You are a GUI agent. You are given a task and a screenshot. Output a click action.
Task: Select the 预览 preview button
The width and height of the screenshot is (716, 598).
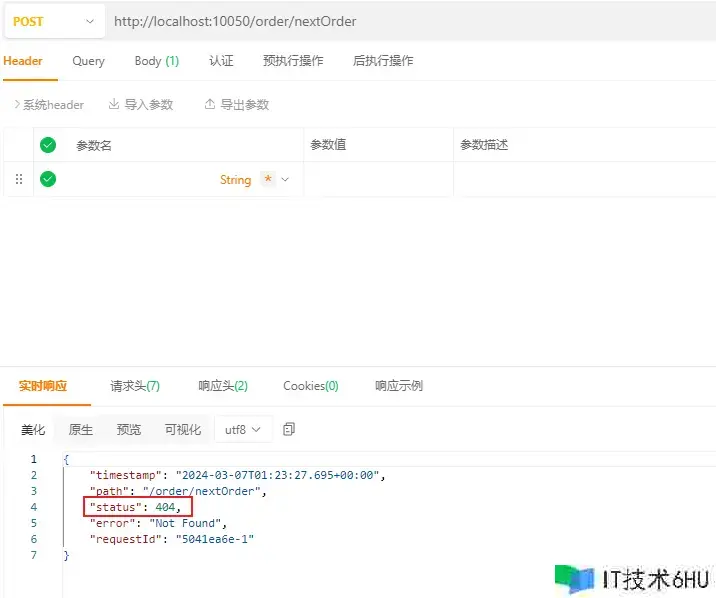(129, 430)
